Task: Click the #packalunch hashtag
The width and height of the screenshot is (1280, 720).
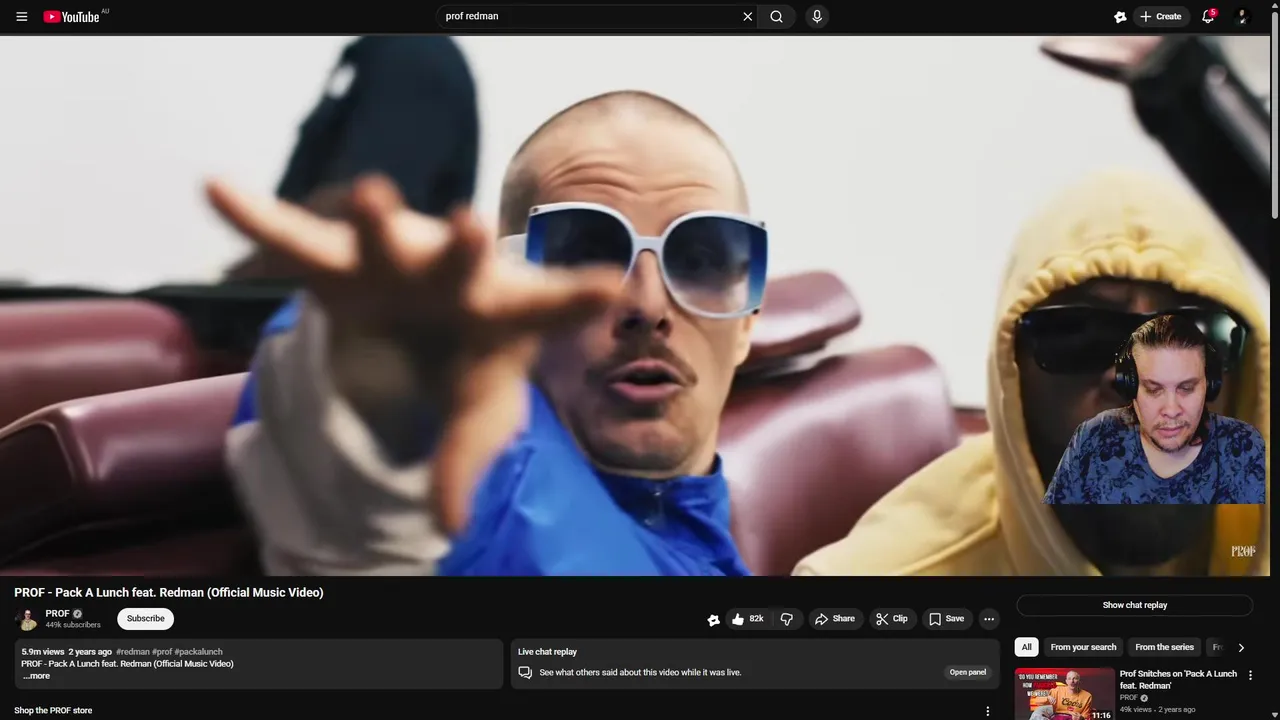Action: coord(199,652)
